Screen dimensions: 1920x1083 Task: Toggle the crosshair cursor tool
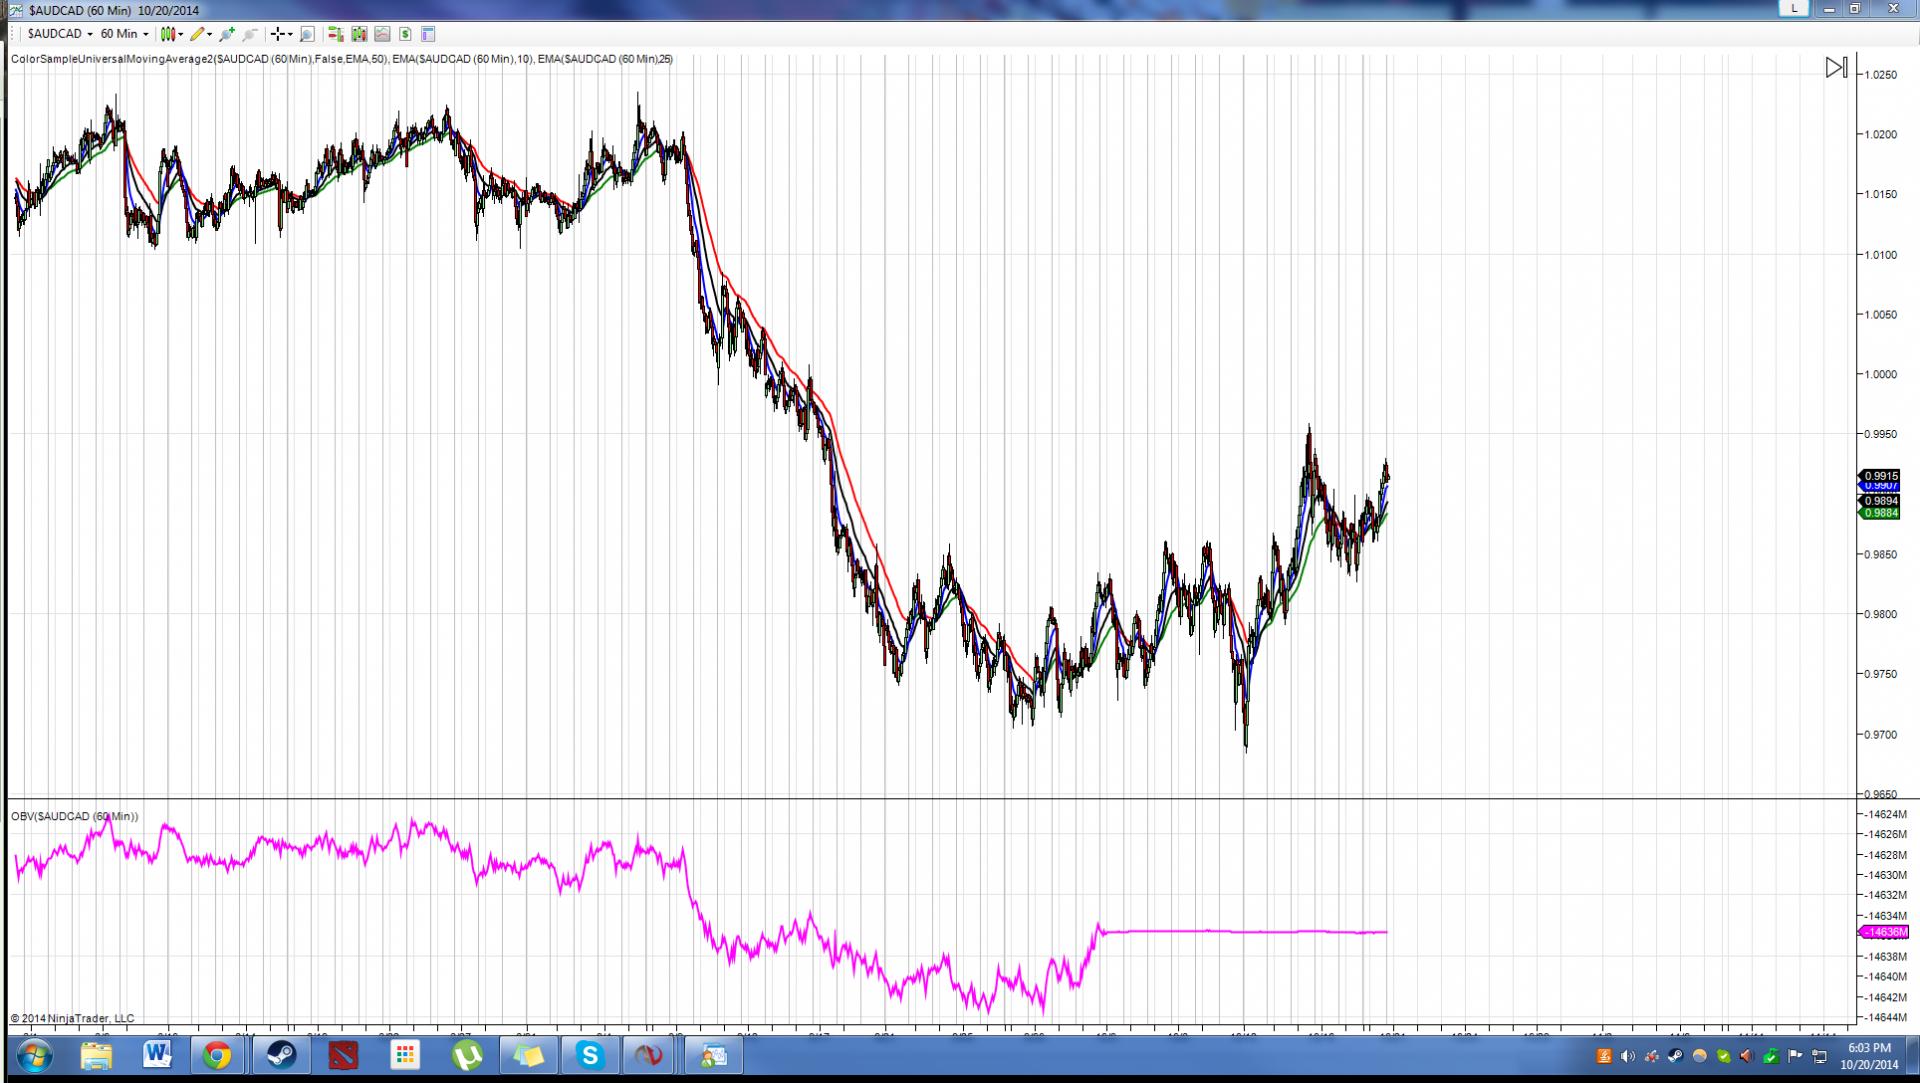click(278, 34)
